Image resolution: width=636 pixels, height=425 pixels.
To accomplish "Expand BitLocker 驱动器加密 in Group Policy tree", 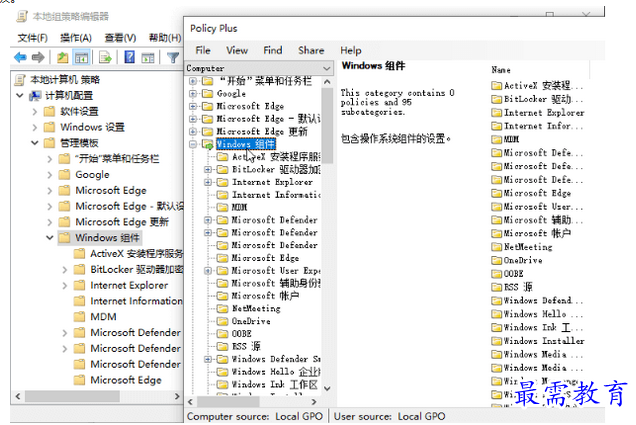I will [65, 270].
